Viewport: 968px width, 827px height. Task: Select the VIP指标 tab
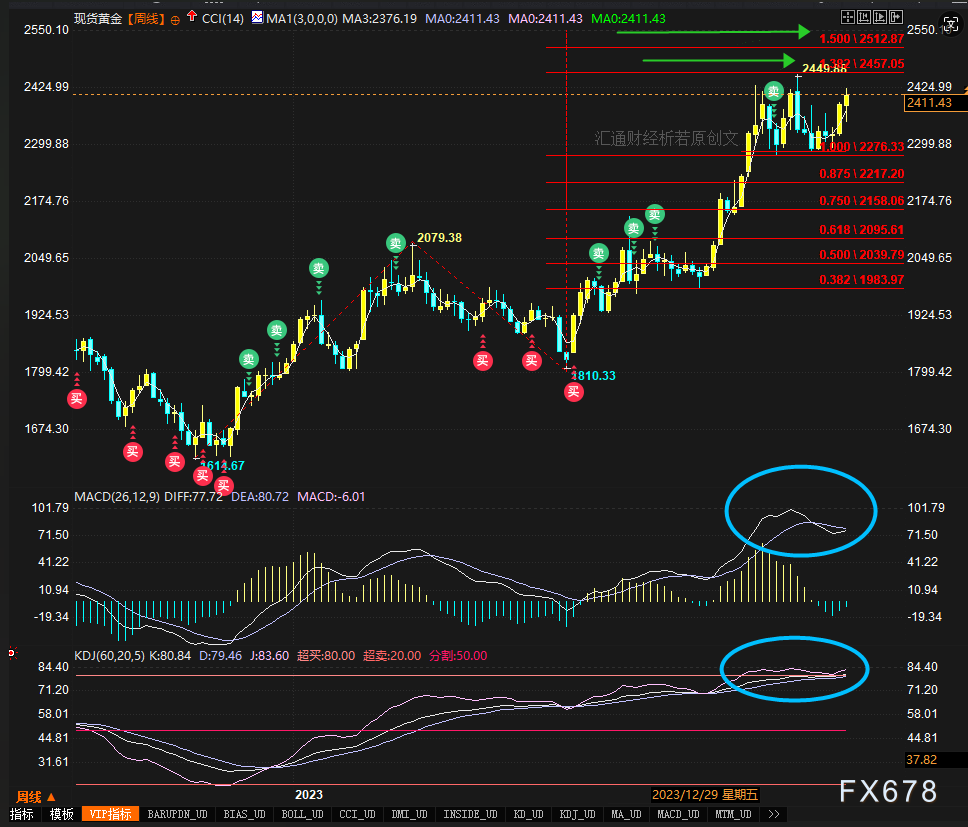pos(109,814)
